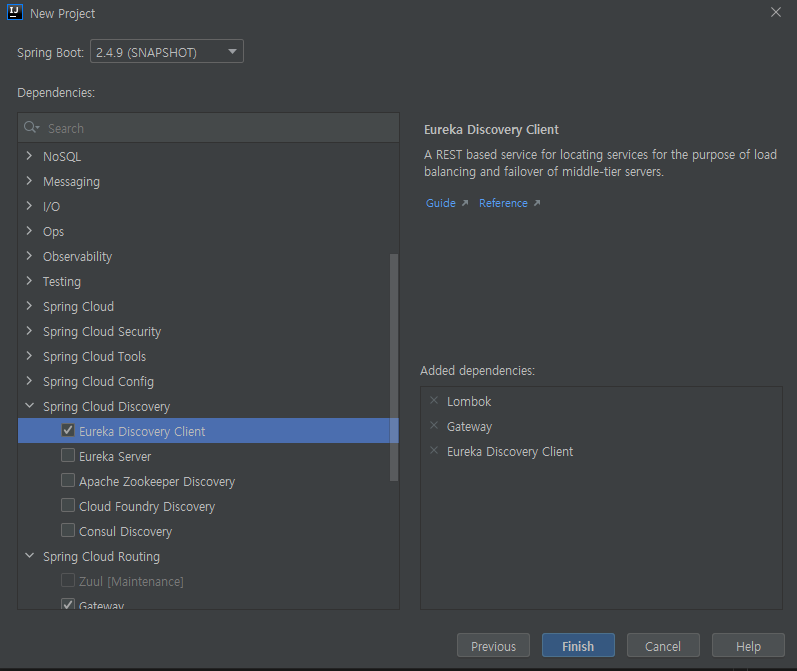Expand Spring Cloud Security category
Viewport: 797px width, 671px height.
[29, 330]
